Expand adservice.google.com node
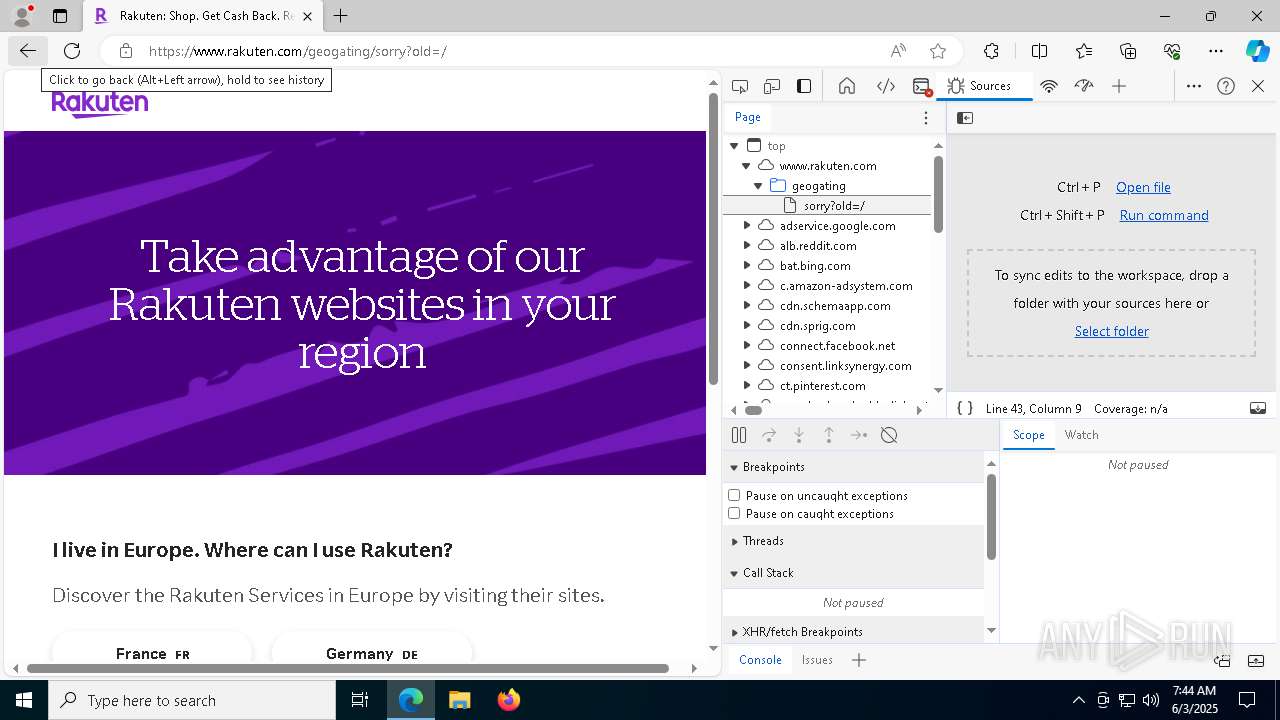This screenshot has width=1280, height=720. coord(746,226)
